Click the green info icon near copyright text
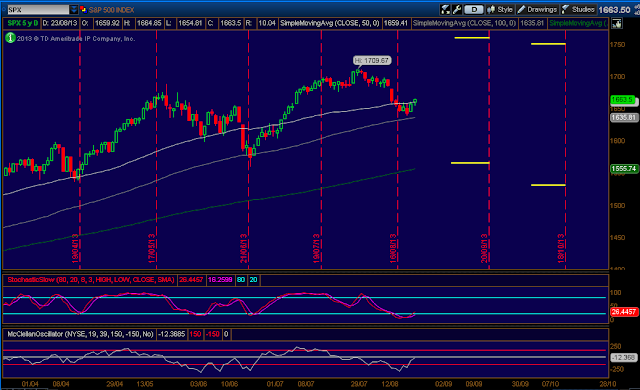The width and height of the screenshot is (640, 390). (10, 38)
